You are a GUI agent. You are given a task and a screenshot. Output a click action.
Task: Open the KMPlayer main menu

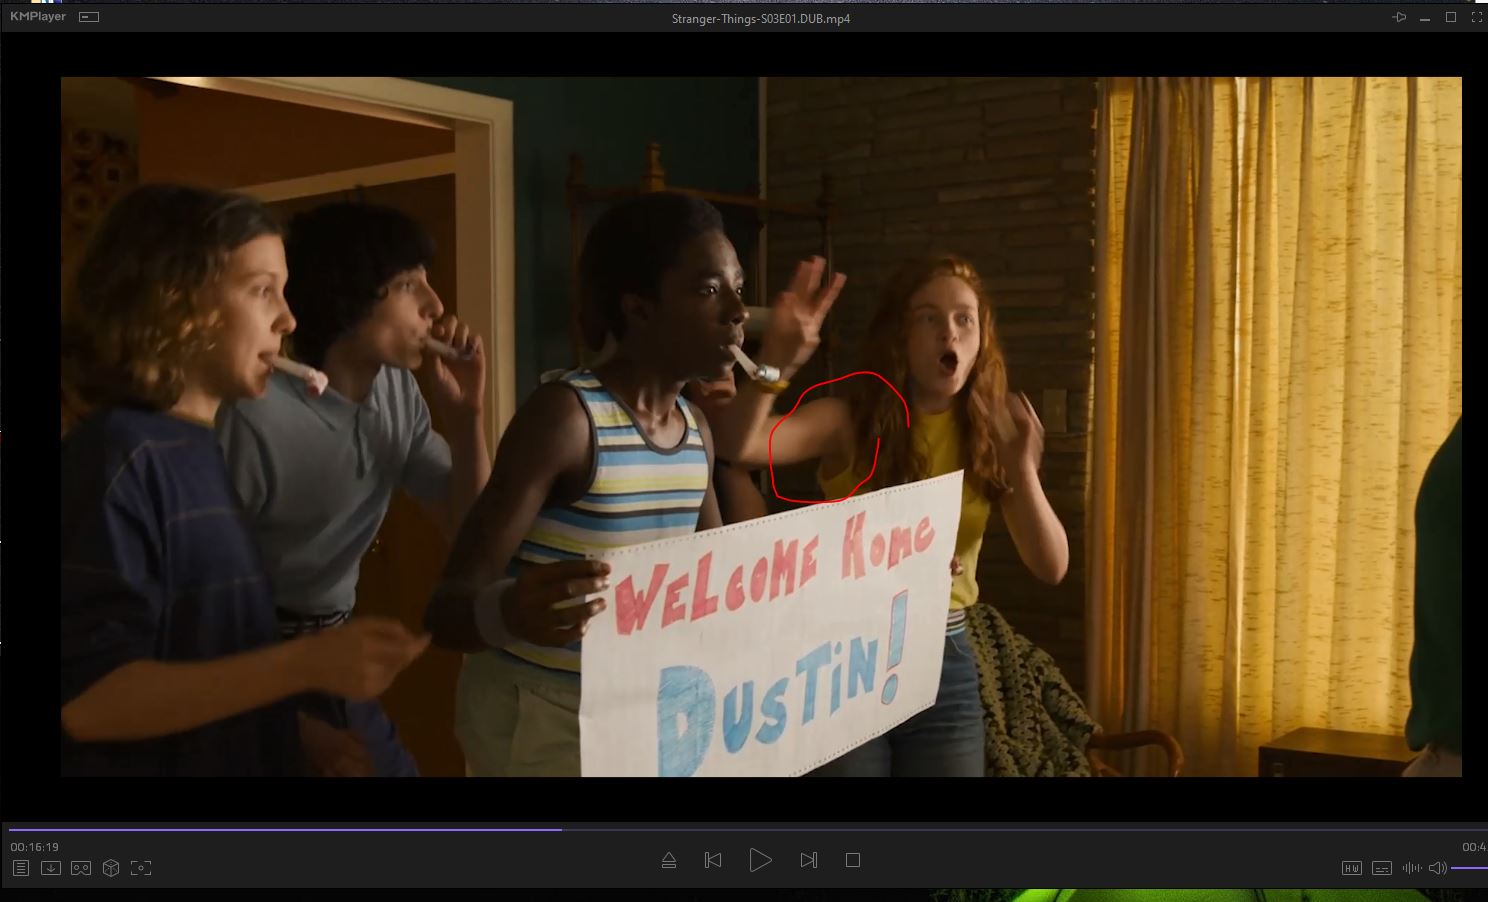38,17
